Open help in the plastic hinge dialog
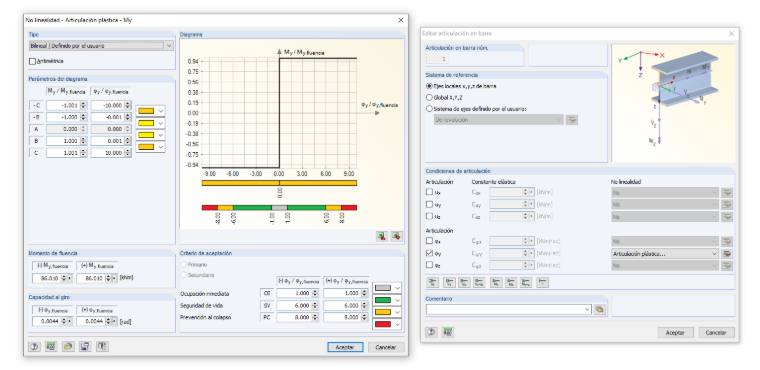The height and width of the screenshot is (370, 760). [34, 346]
